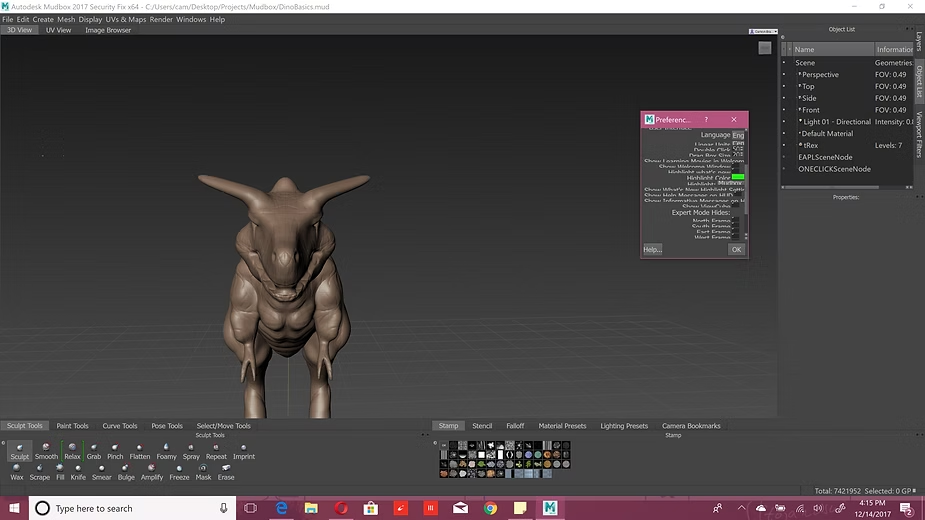925x520 pixels.
Task: Click the Help... button in Preferences
Action: point(652,250)
